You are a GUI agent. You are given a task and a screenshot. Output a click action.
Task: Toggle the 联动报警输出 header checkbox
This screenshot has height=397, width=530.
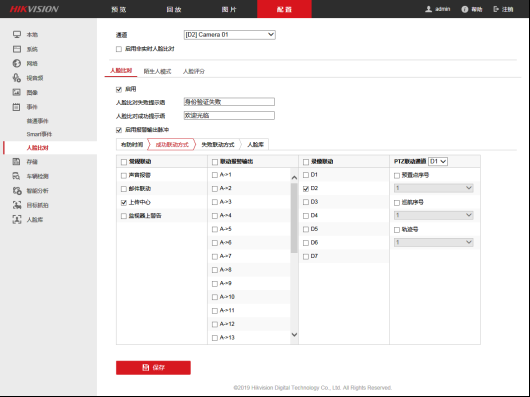tap(215, 162)
